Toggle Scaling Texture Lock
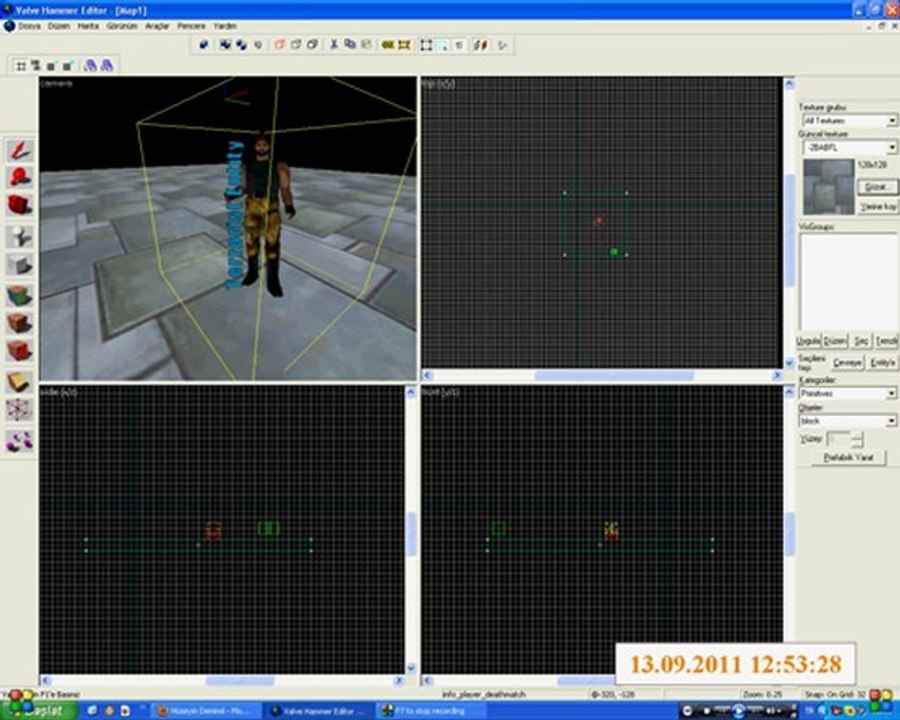 480,45
